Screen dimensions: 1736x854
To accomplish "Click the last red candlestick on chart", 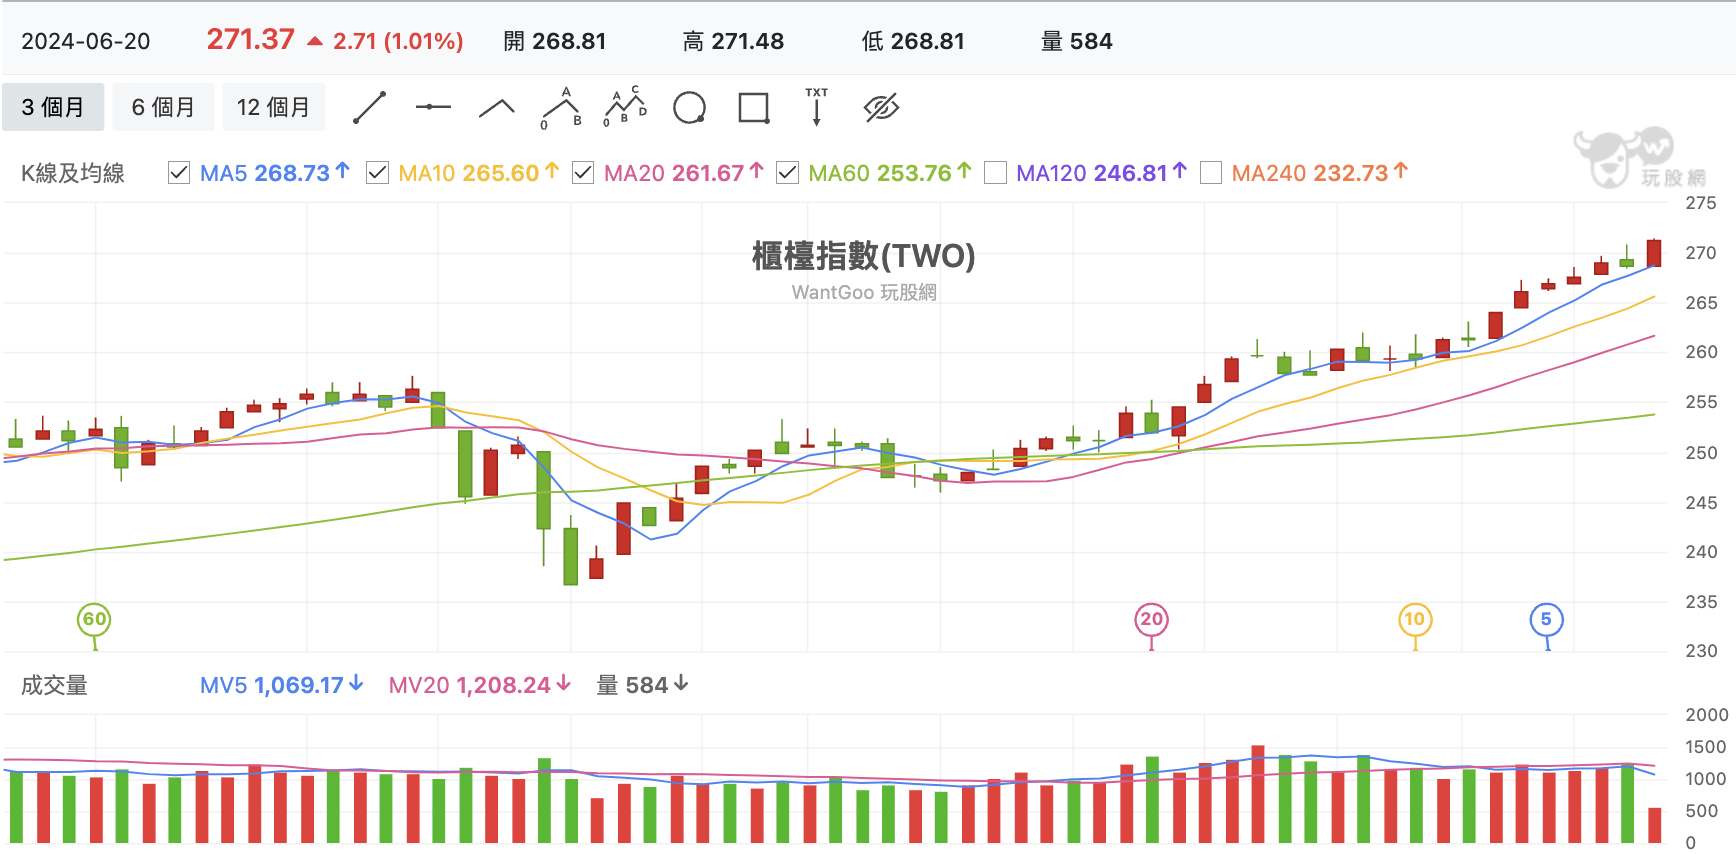I will 1654,253.
